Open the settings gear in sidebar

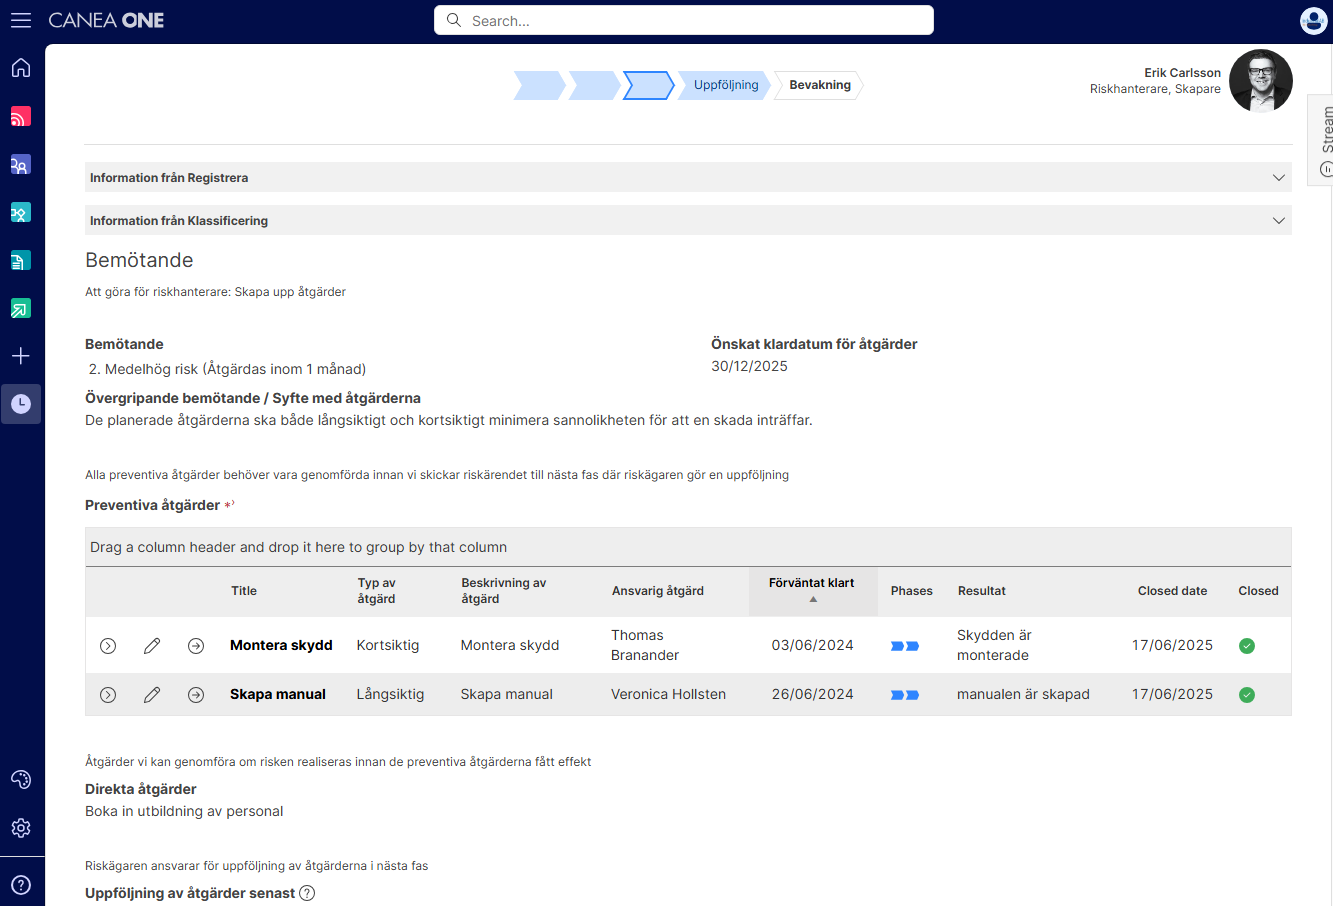pos(21,828)
